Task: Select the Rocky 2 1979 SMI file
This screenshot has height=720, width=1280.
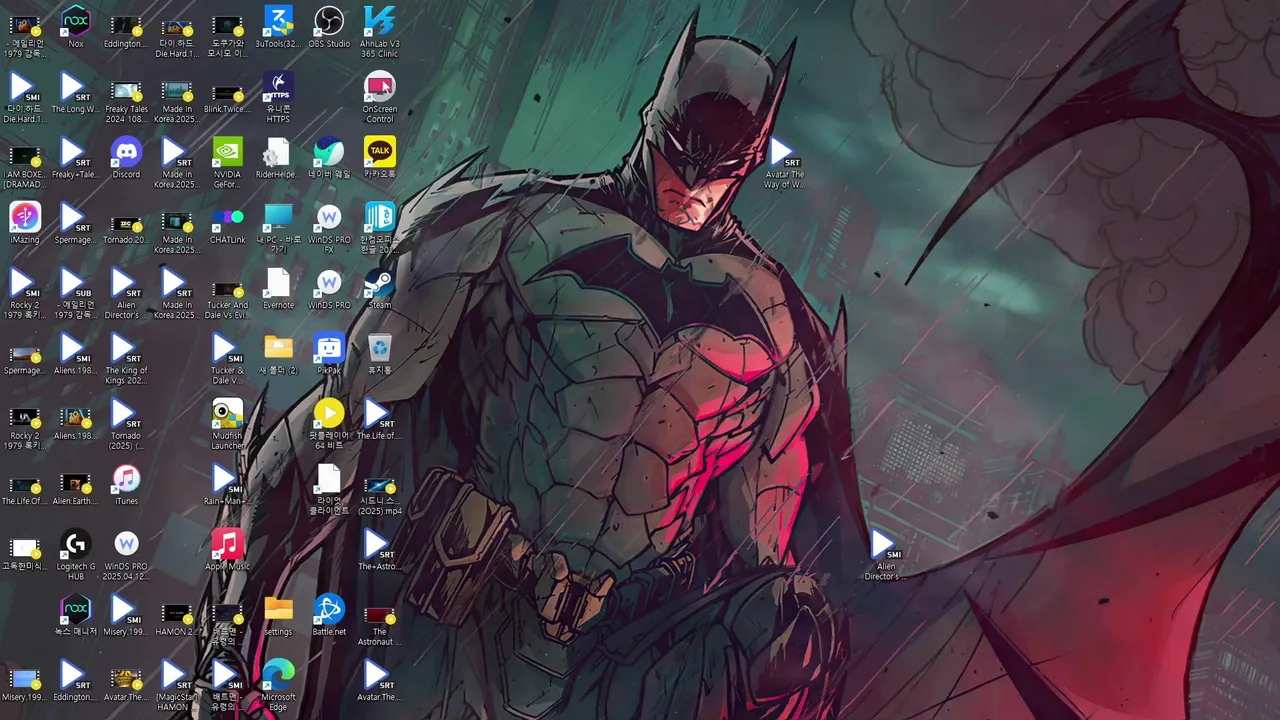Action: click(x=25, y=293)
